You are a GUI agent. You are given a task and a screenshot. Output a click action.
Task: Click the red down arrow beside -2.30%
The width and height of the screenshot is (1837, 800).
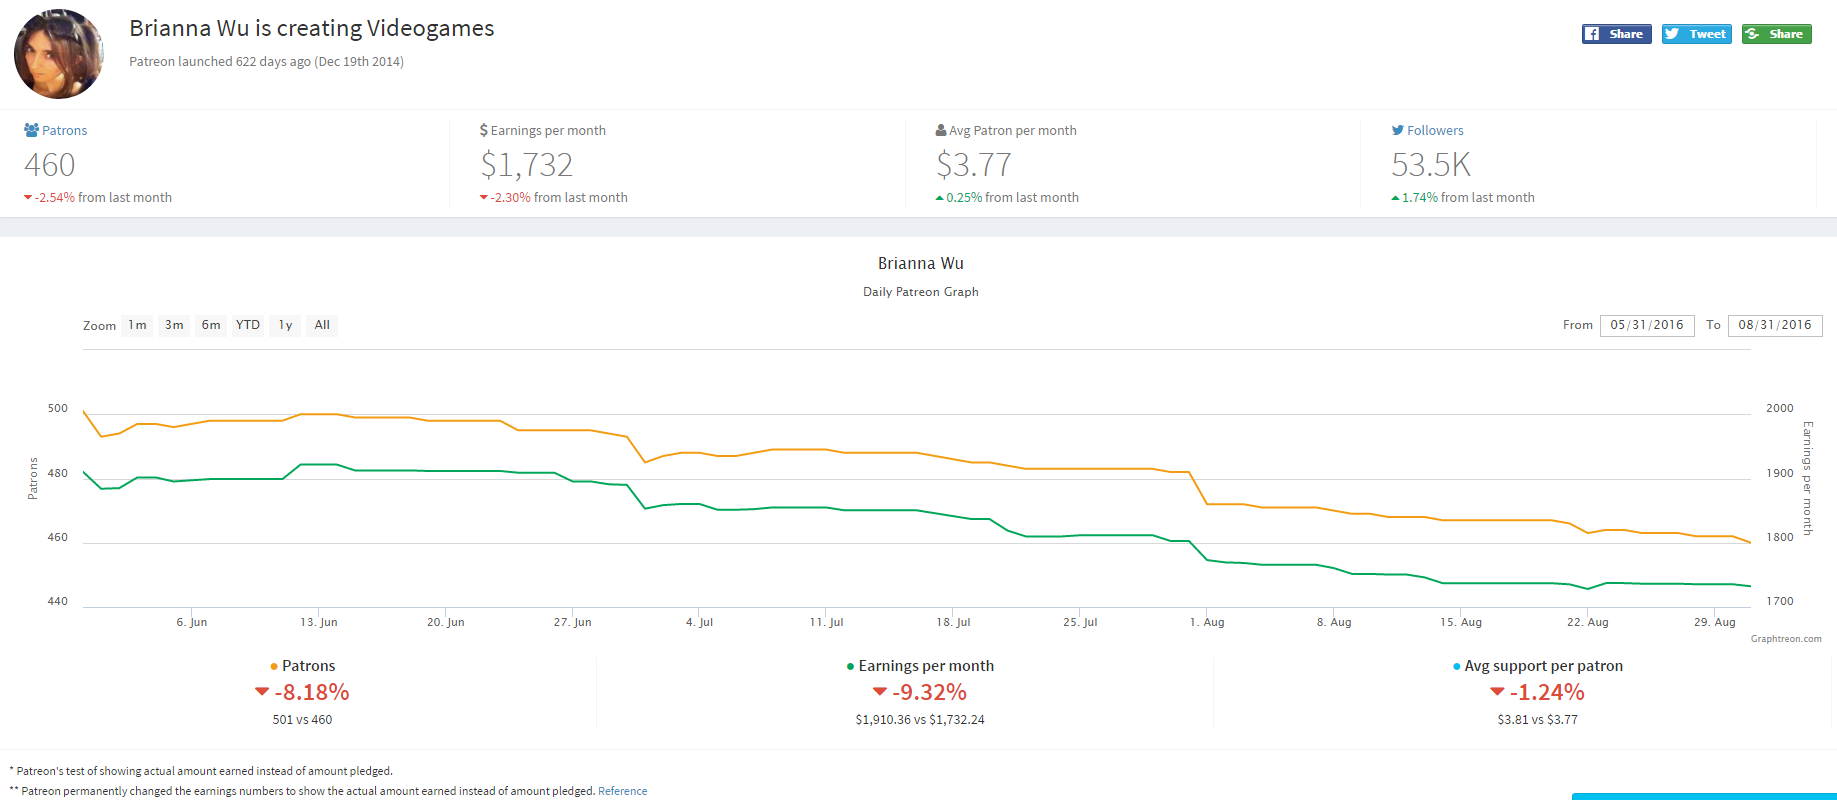[x=484, y=198]
